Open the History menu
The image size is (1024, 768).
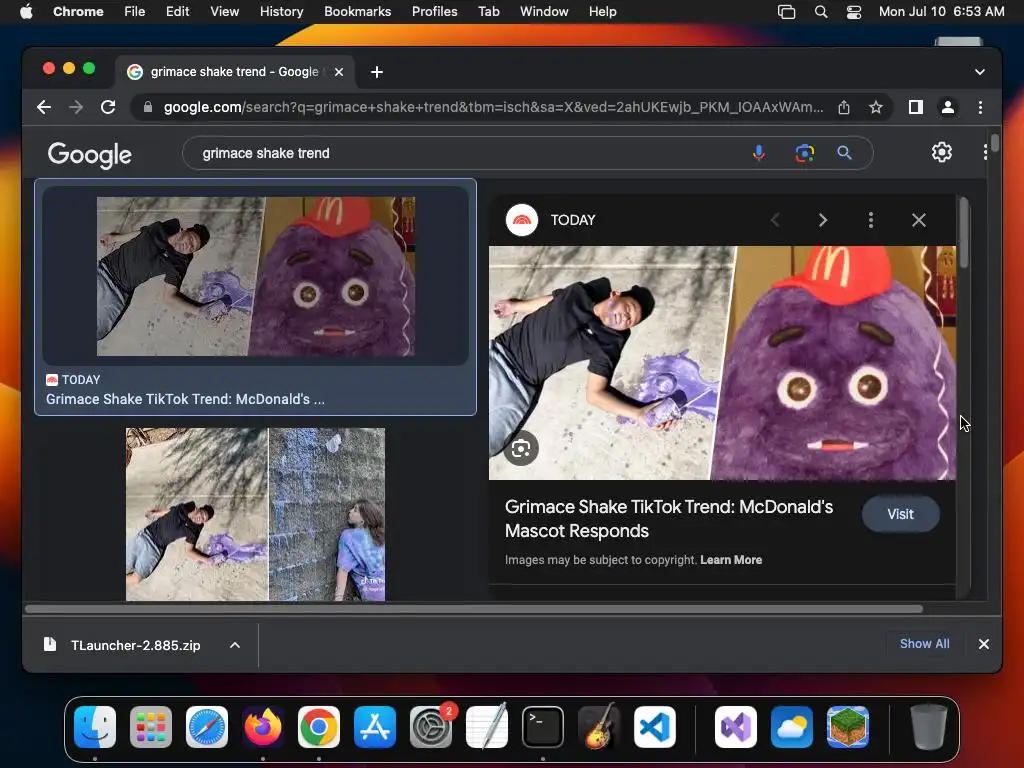(281, 12)
